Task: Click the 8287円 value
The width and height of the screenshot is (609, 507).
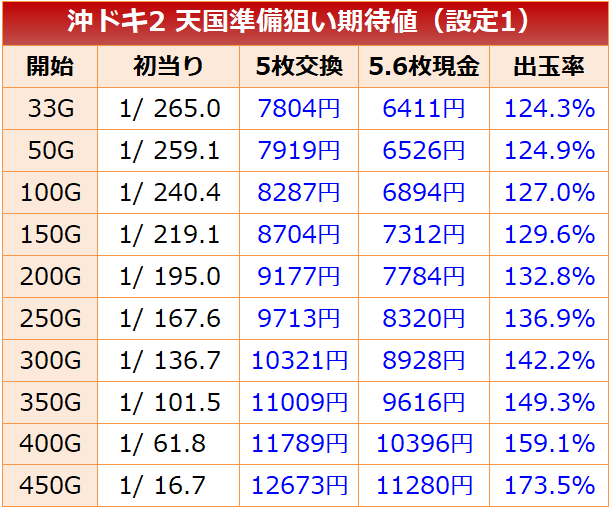Action: coord(299,192)
